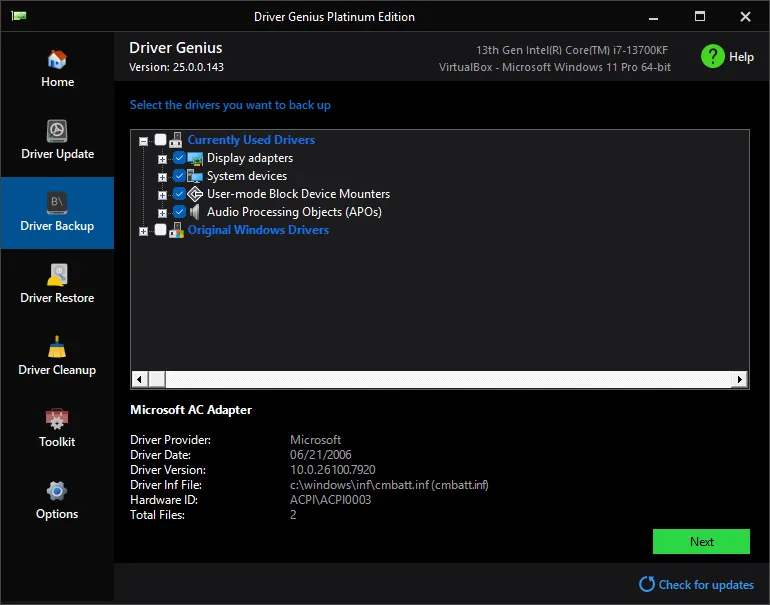Select System devices tree label
Image resolution: width=770 pixels, height=605 pixels.
click(247, 176)
